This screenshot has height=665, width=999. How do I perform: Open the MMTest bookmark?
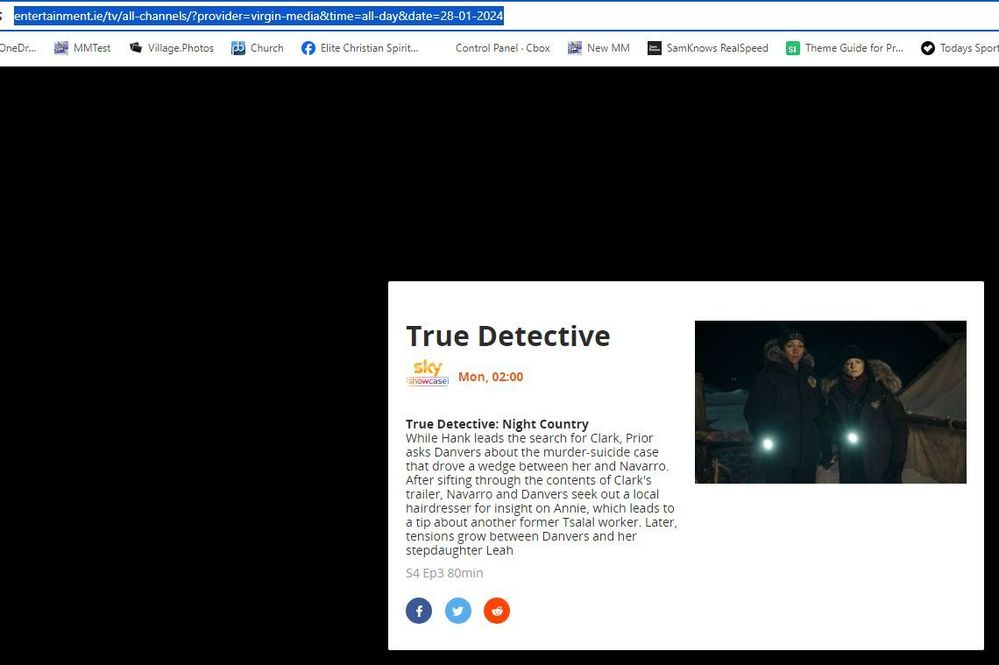(82, 48)
